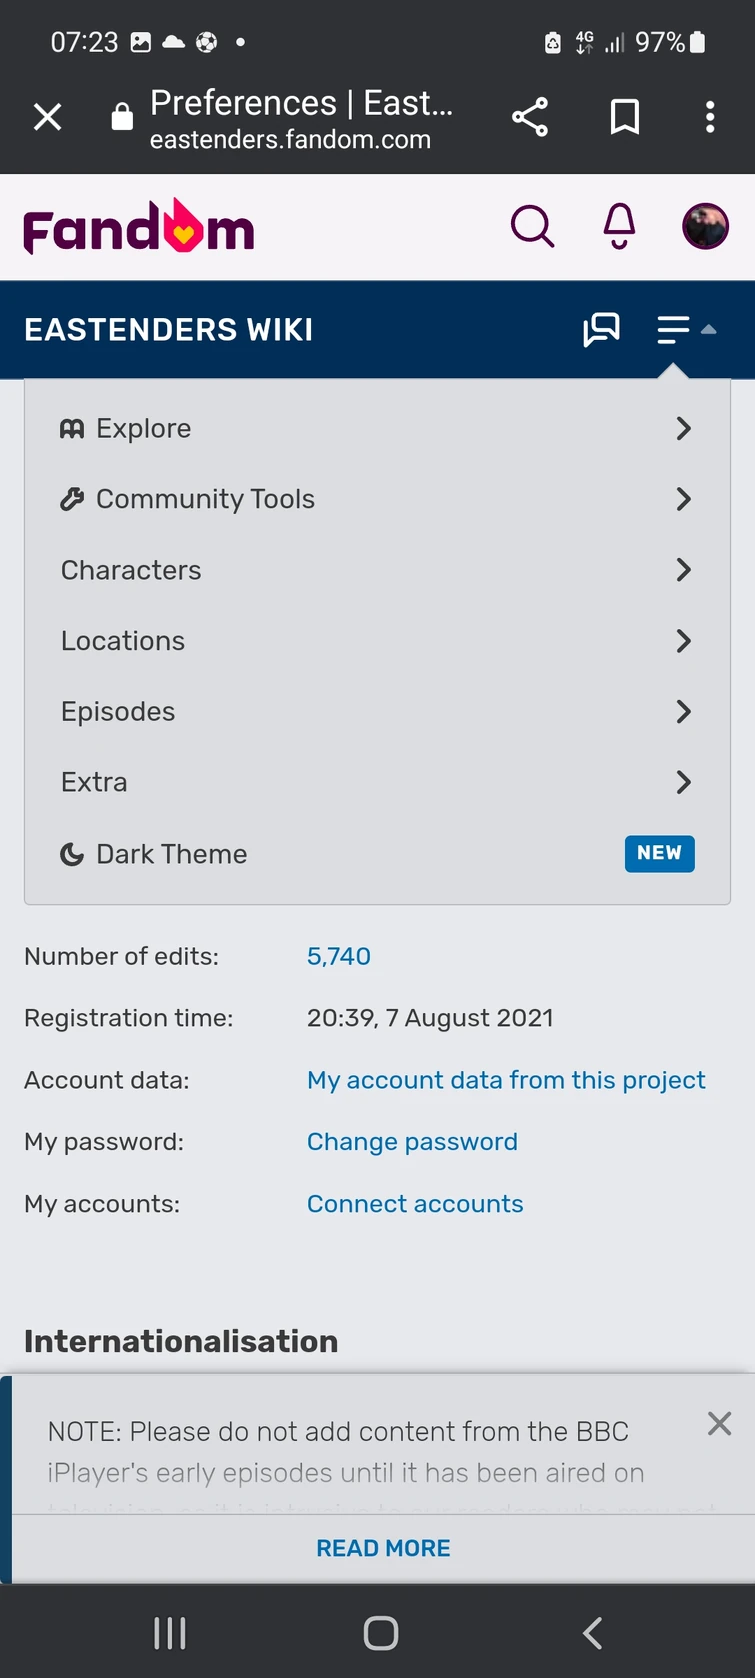Screen dimensions: 755x1678
Task: Collapse the wiki navigation menu
Action: 686,329
